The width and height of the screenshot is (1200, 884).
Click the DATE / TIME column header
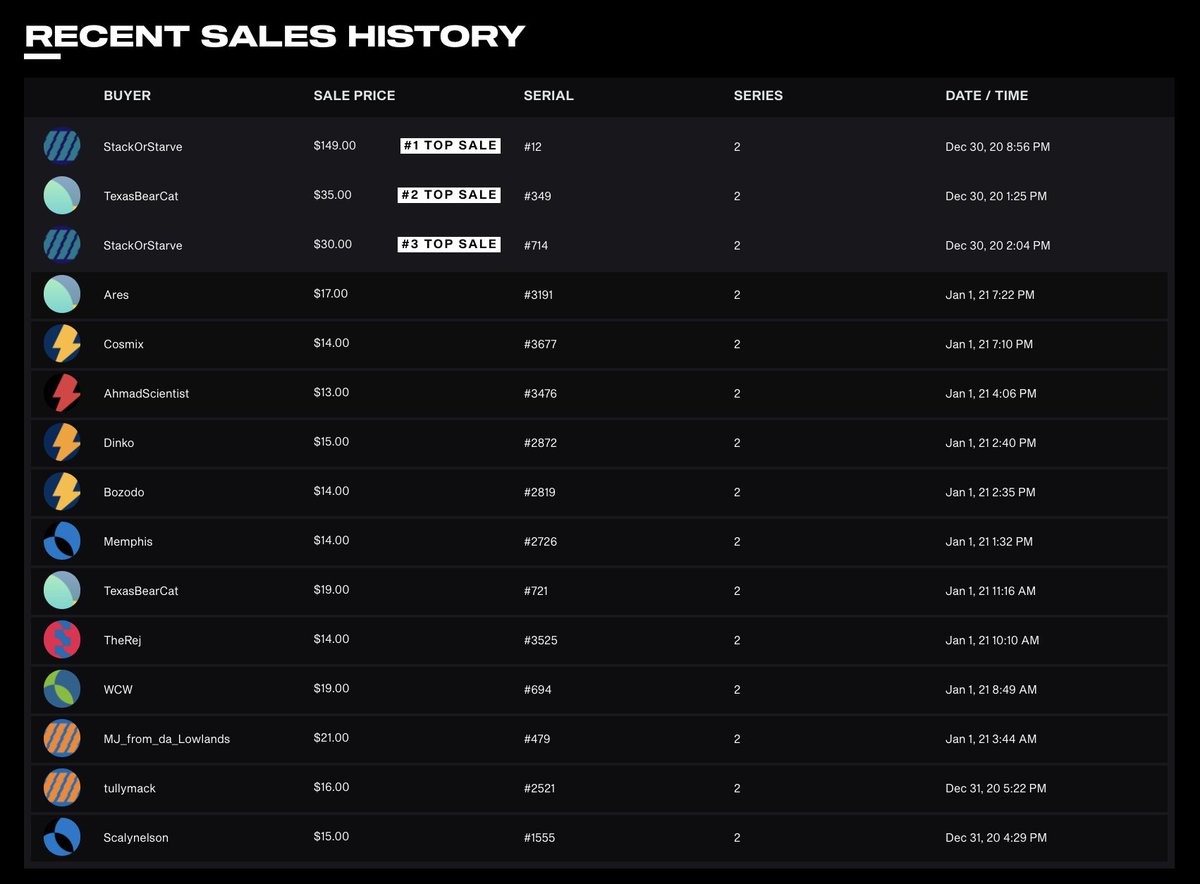point(986,96)
